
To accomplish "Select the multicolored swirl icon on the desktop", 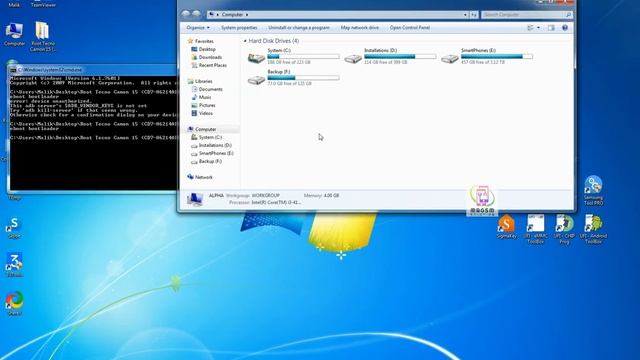I will pyautogui.click(x=14, y=303).
